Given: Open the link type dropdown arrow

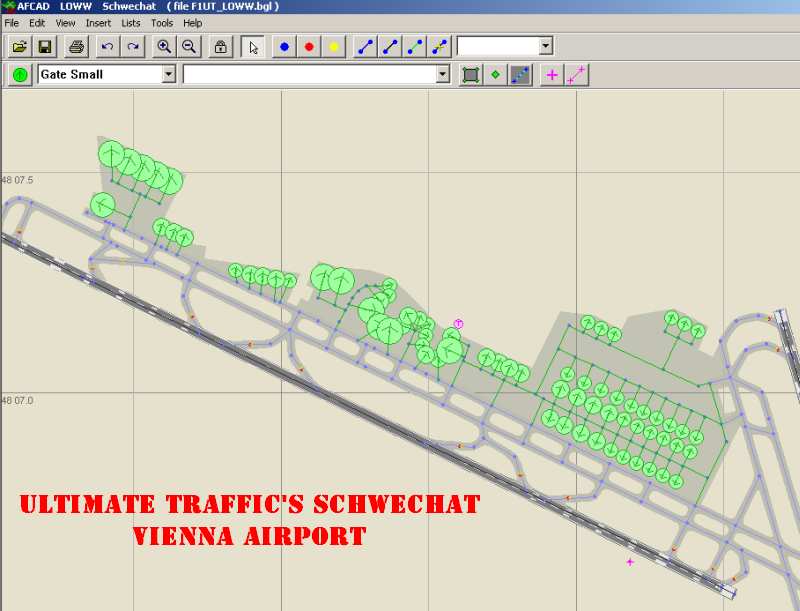Looking at the screenshot, I should (546, 46).
